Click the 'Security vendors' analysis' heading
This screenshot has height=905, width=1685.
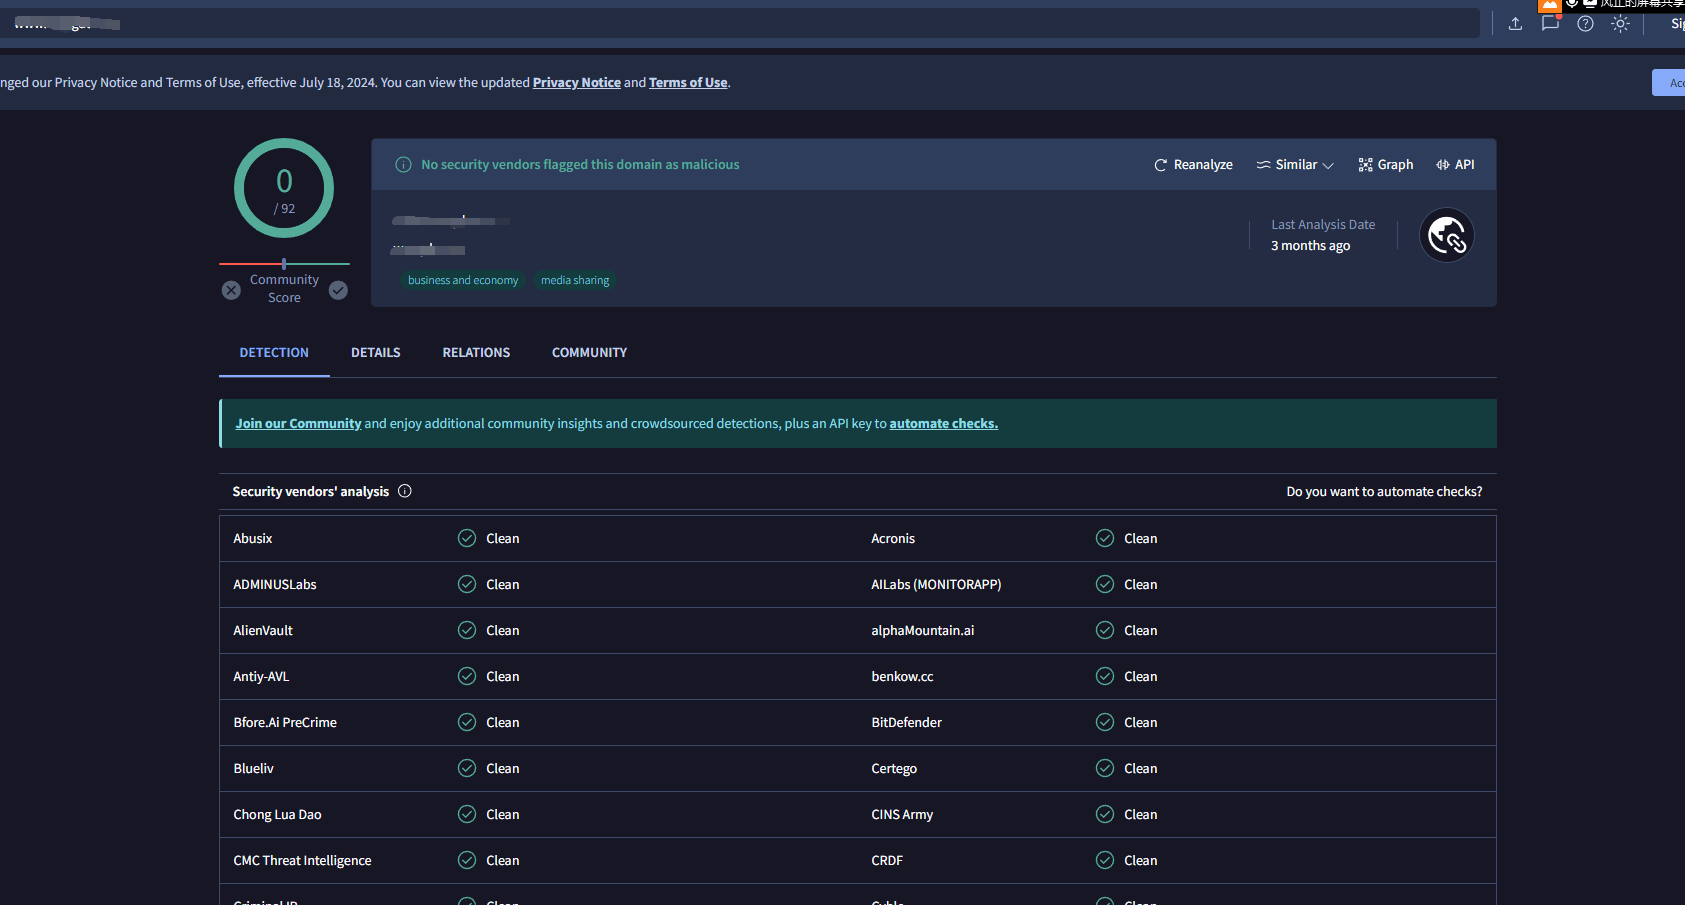click(311, 492)
